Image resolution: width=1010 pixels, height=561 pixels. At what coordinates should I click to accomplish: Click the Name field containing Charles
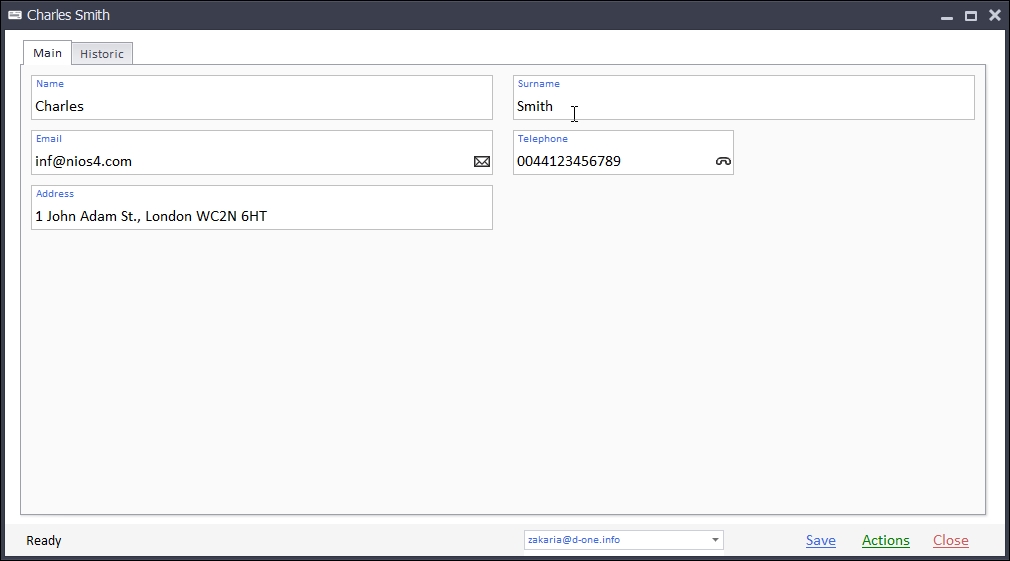point(260,106)
